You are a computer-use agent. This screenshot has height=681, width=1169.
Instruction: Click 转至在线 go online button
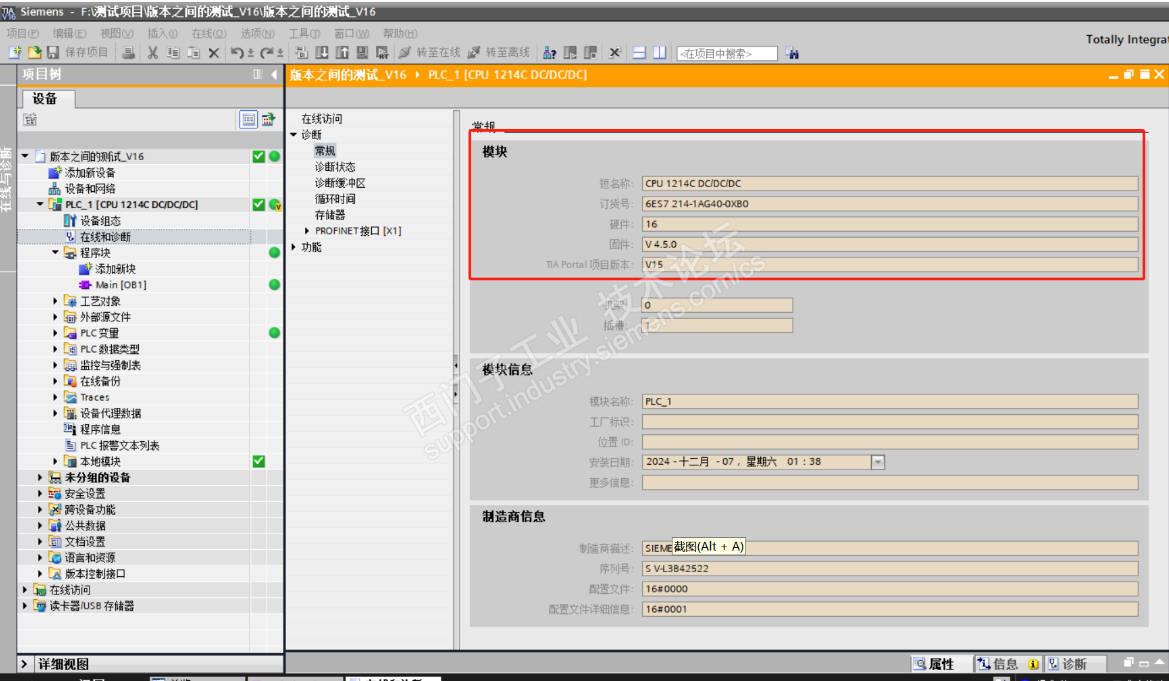point(429,52)
